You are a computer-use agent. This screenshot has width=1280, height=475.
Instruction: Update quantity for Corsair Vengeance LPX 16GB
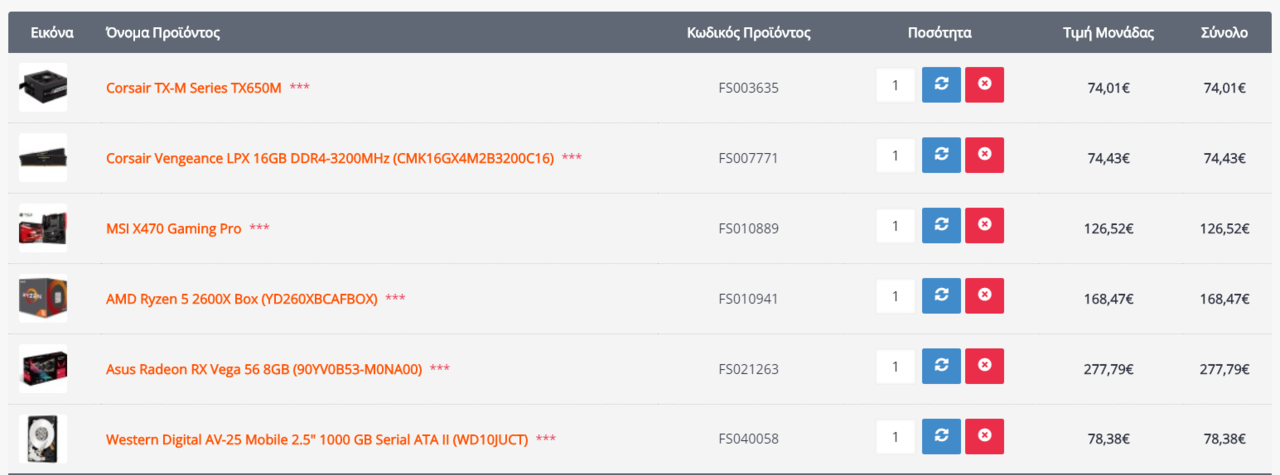coord(941,155)
